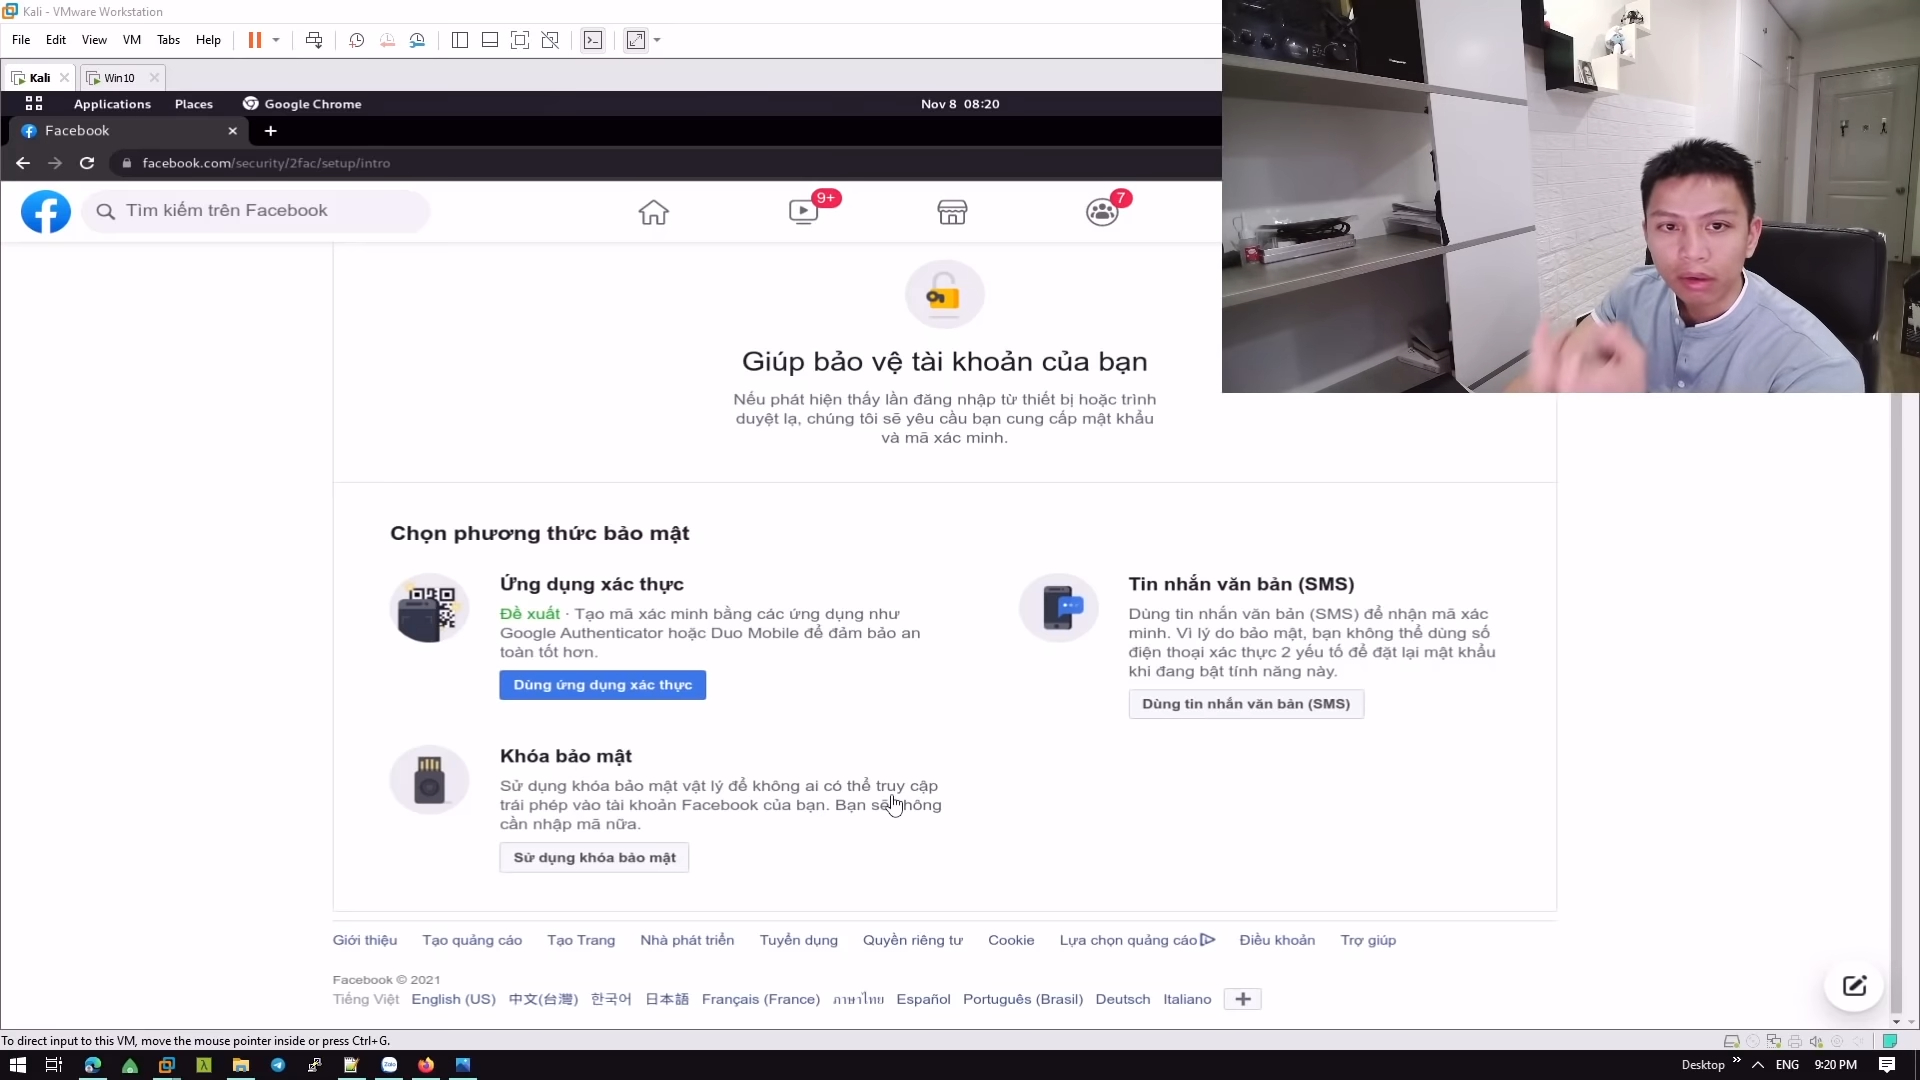Focus the Tìm kiếm trên Facebook search field
This screenshot has height=1080, width=1920.
coord(256,211)
